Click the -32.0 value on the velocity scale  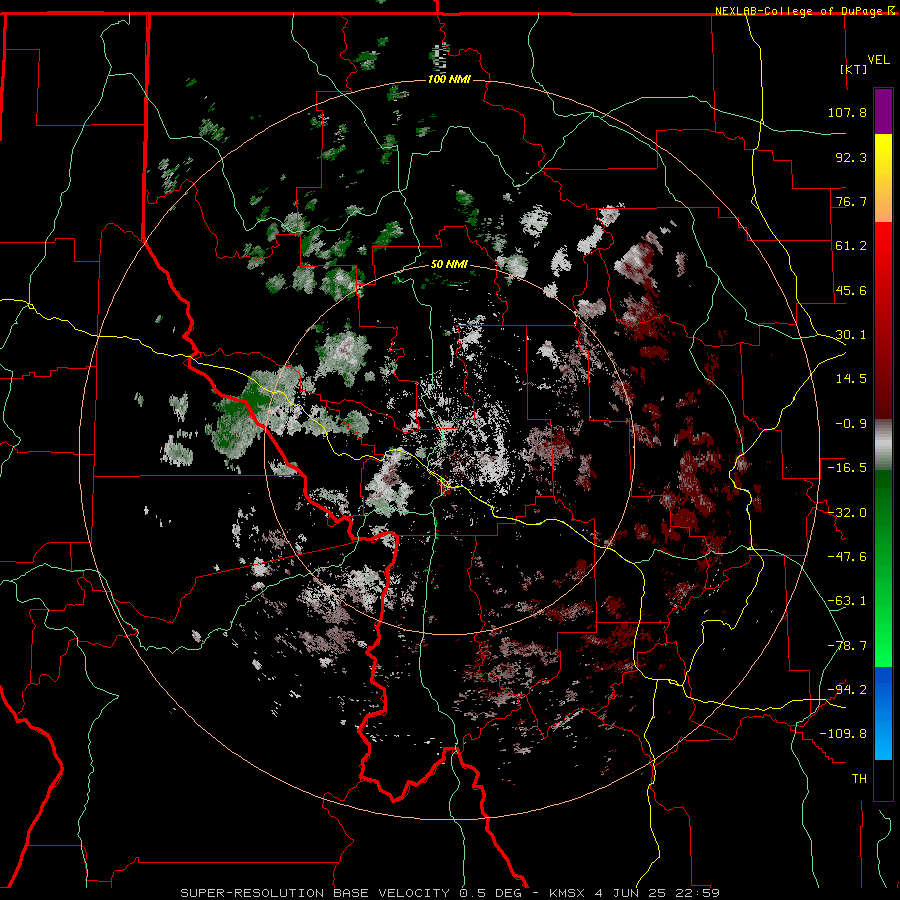point(847,513)
